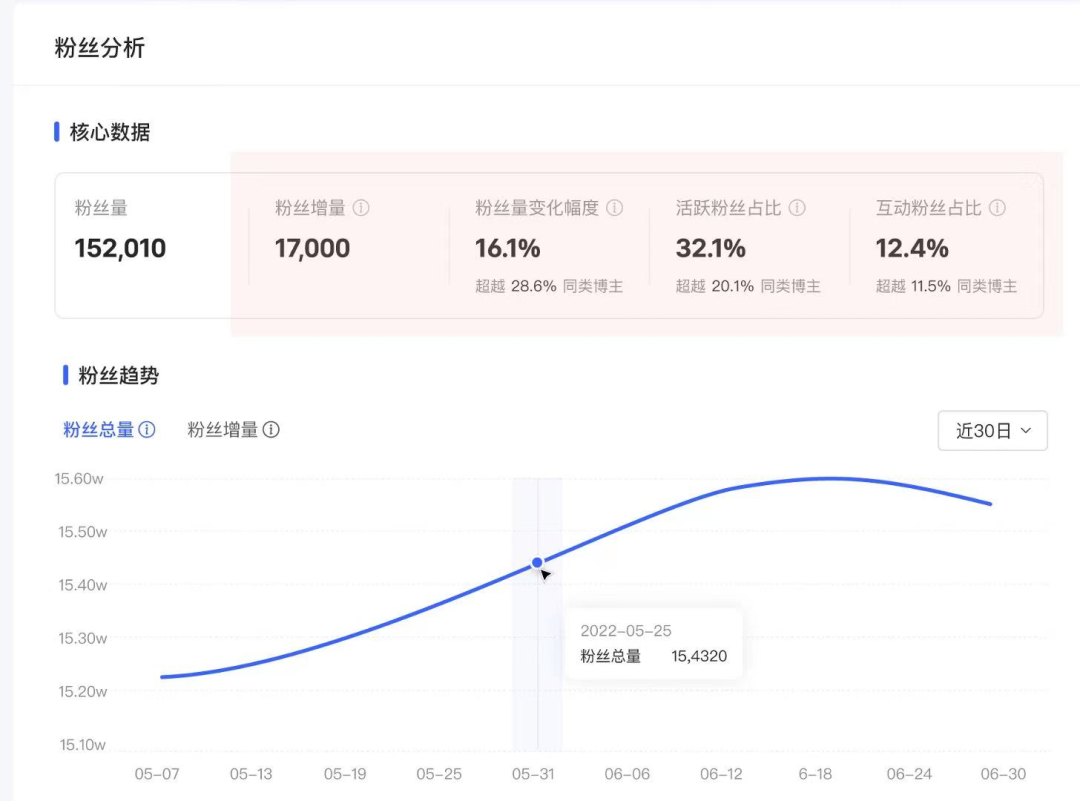Click info icon next to 互动粉丝占比
Viewport: 1080px width, 801px height.
click(x=997, y=209)
